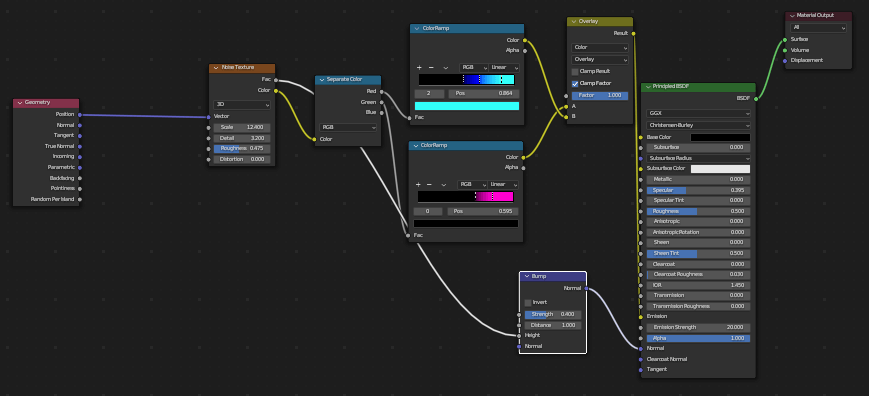Remove a color stop from the blue ColorRamp
The width and height of the screenshot is (869, 396).
(431, 68)
